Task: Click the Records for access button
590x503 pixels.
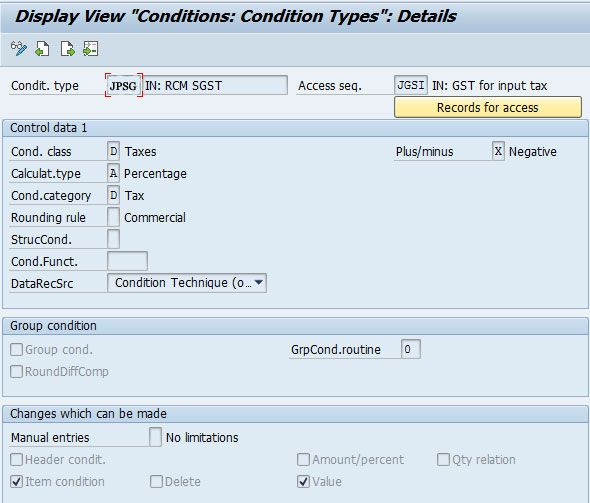Action: [488, 108]
